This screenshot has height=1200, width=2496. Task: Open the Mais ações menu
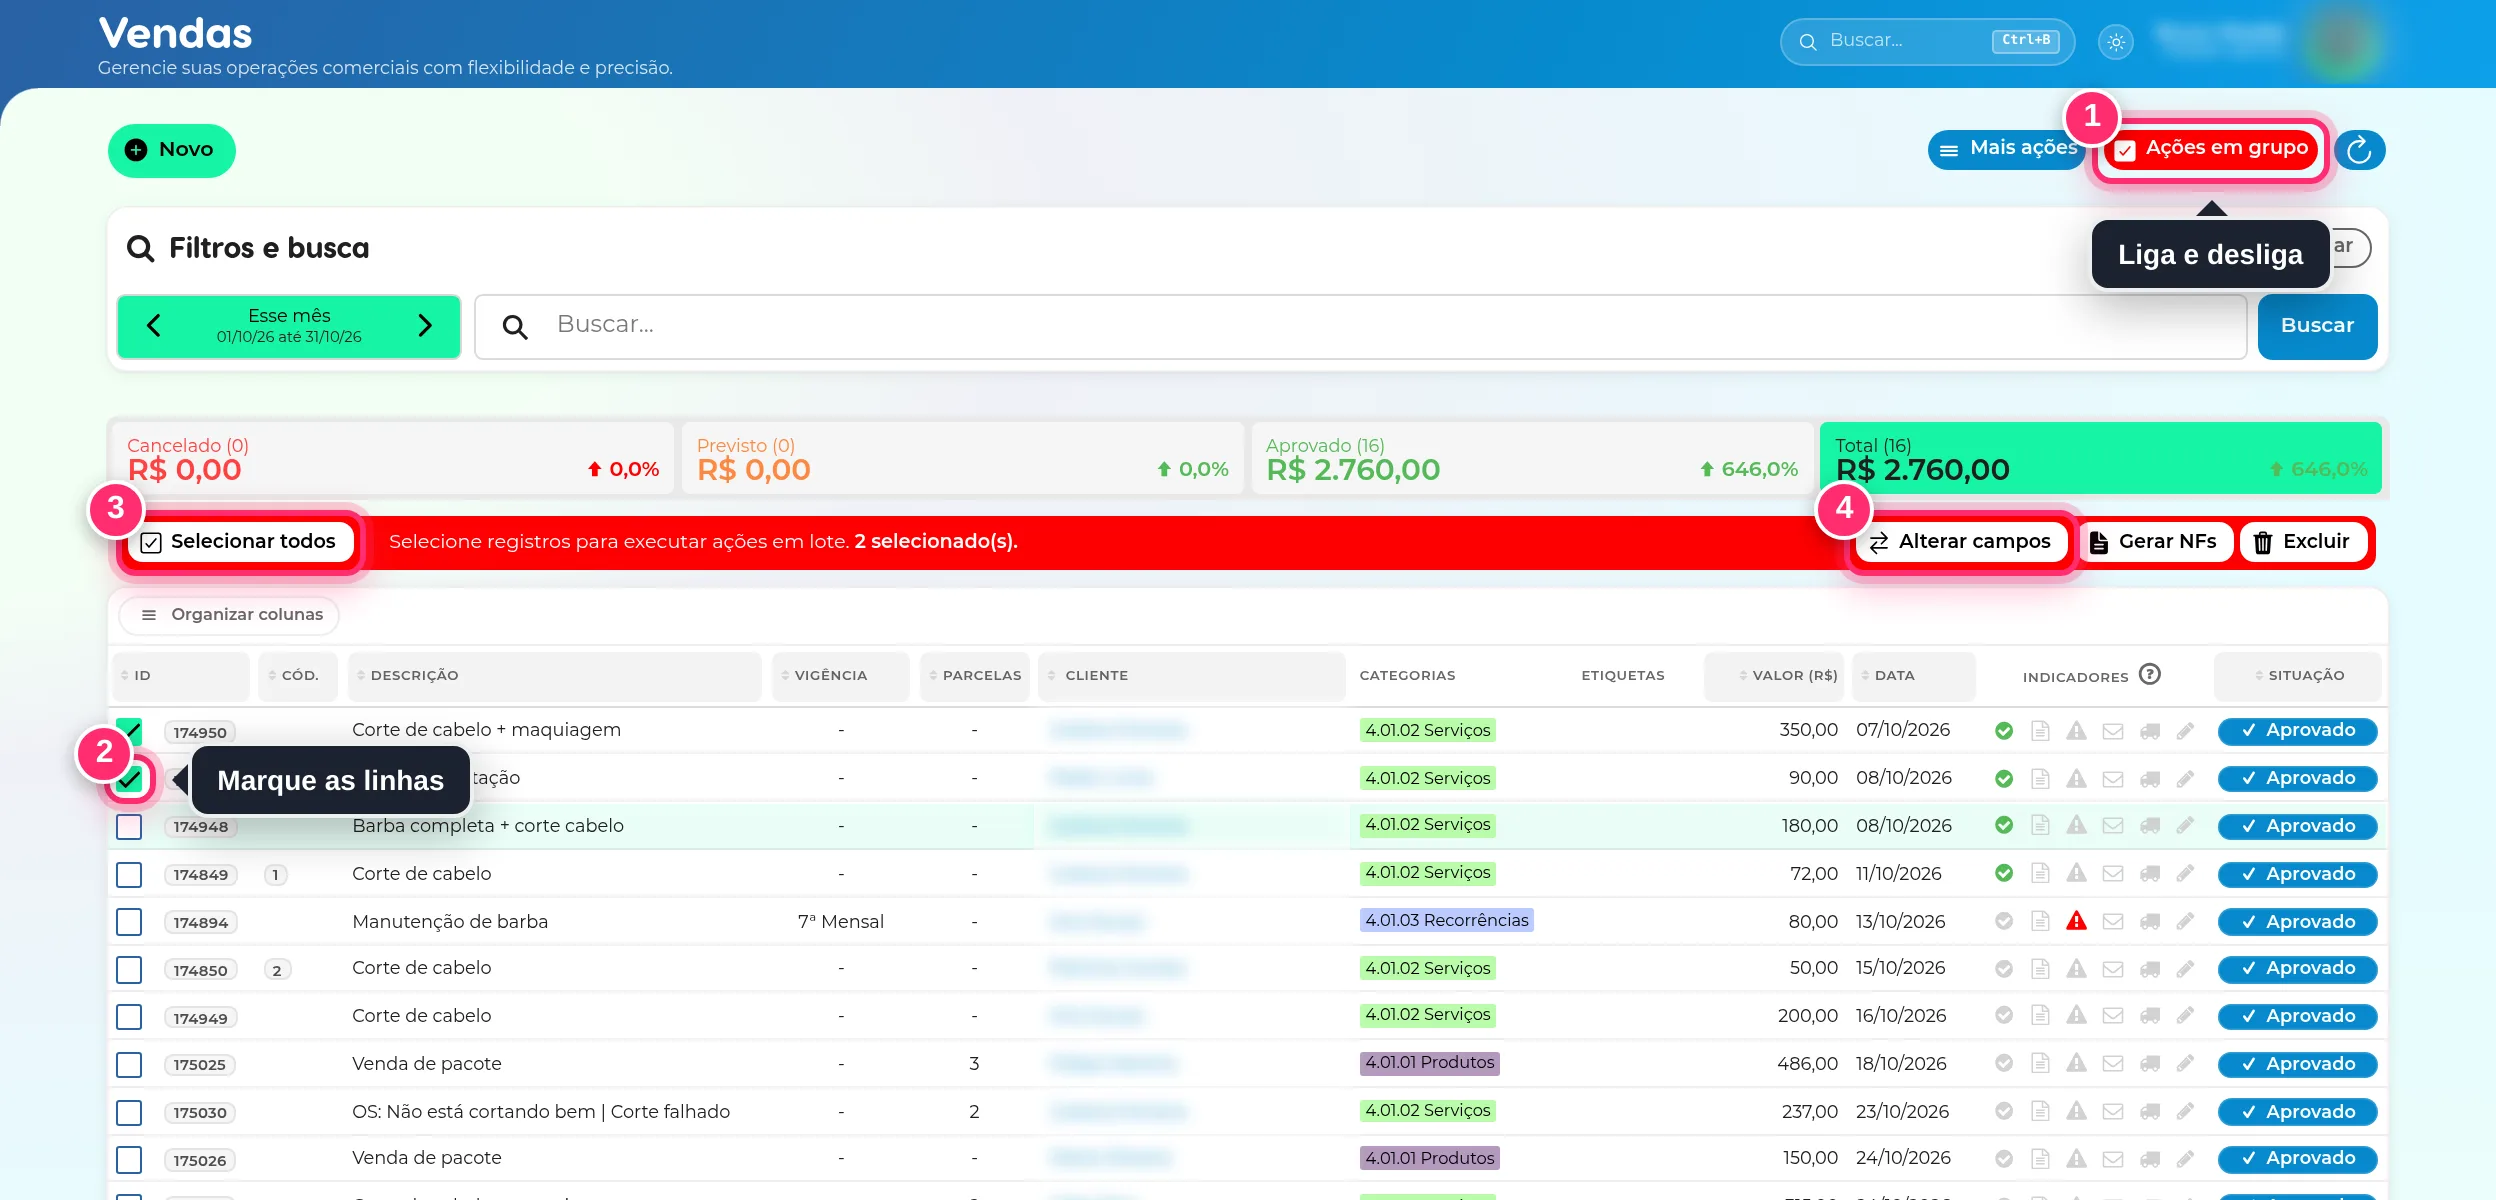click(x=2007, y=150)
